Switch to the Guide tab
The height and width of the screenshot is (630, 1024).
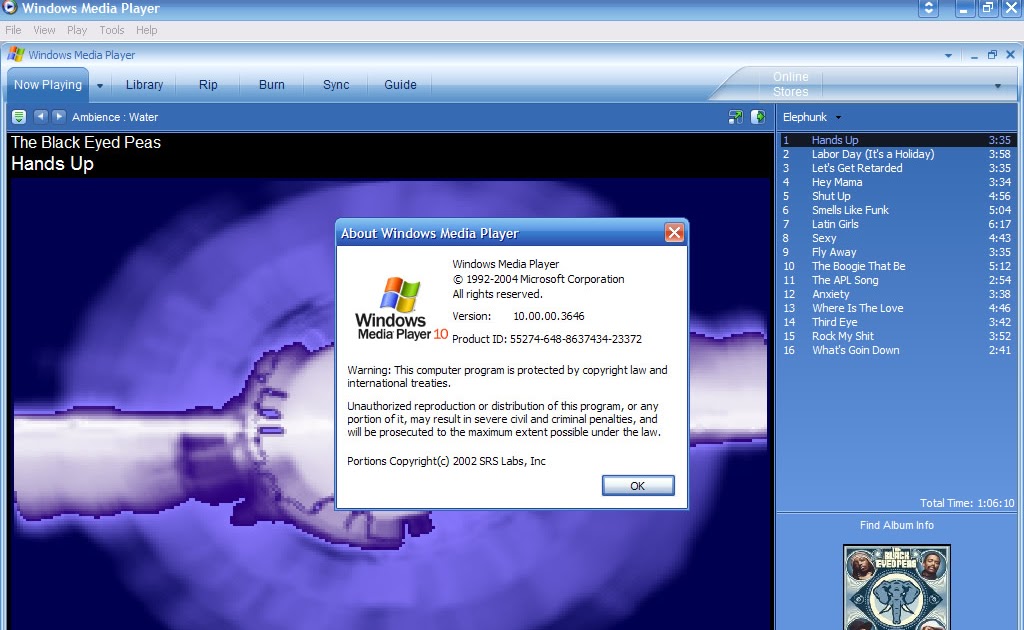click(400, 85)
